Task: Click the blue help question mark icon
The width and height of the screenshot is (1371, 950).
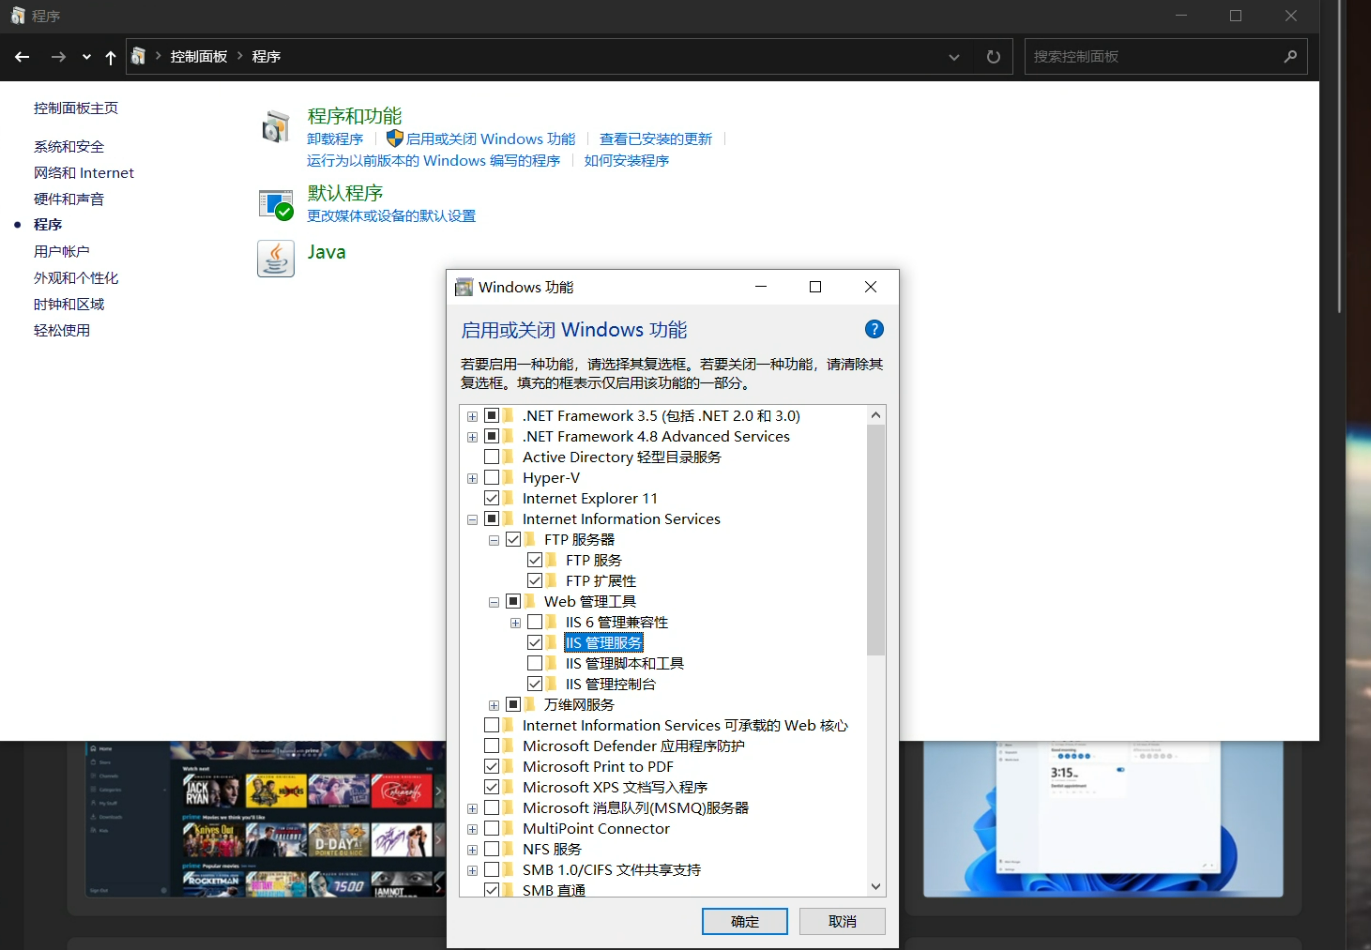Action: point(873,329)
